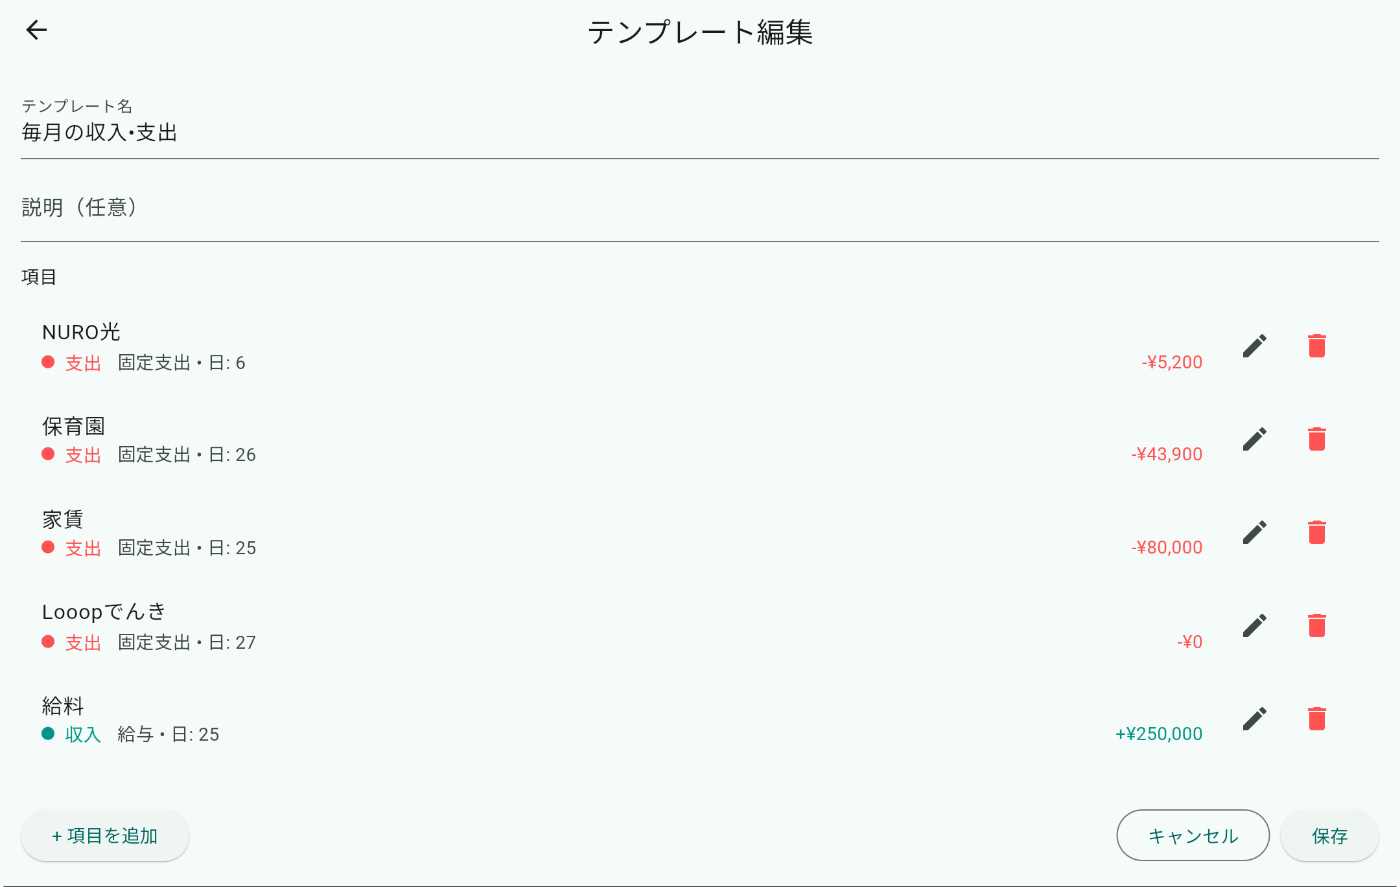Save the template with 保存 button
The image size is (1400, 887).
click(1330, 836)
